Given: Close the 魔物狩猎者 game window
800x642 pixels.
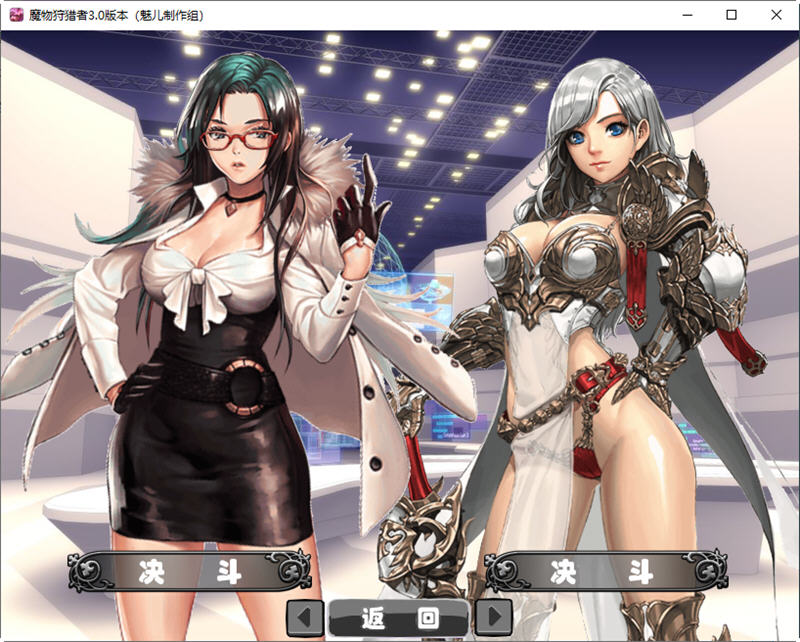Looking at the screenshot, I should pyautogui.click(x=776, y=15).
